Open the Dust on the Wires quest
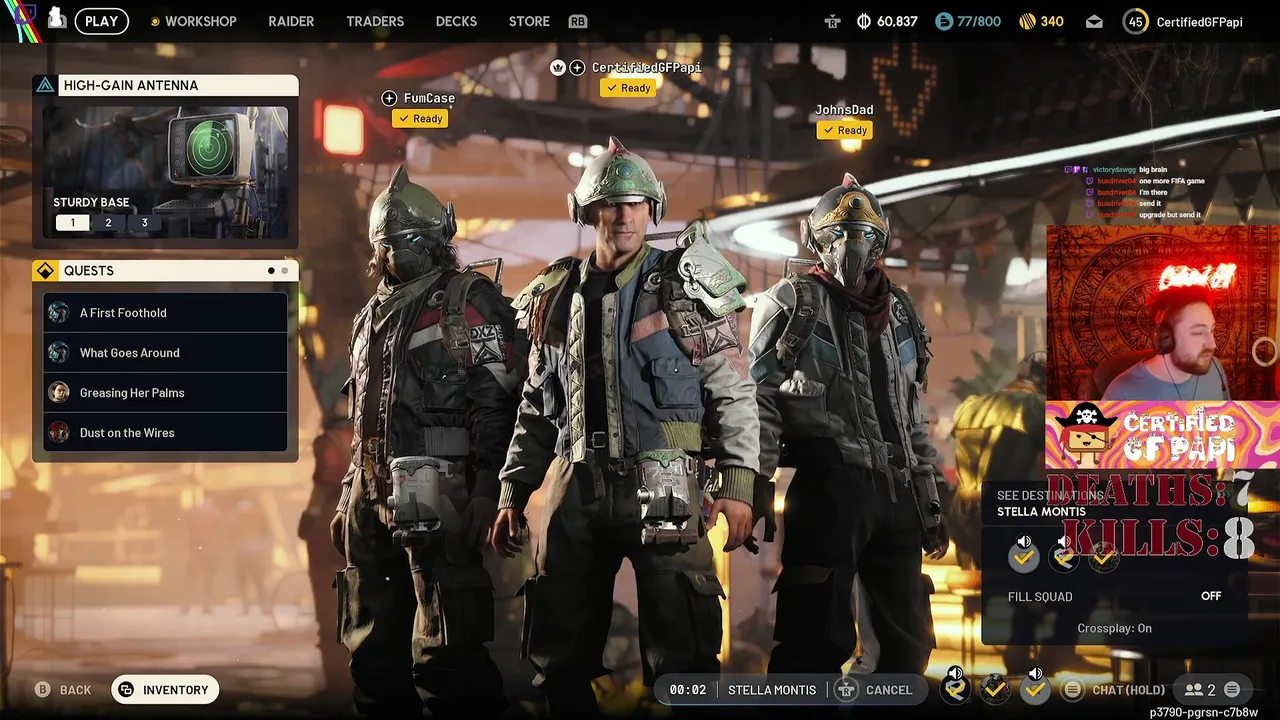 165,433
